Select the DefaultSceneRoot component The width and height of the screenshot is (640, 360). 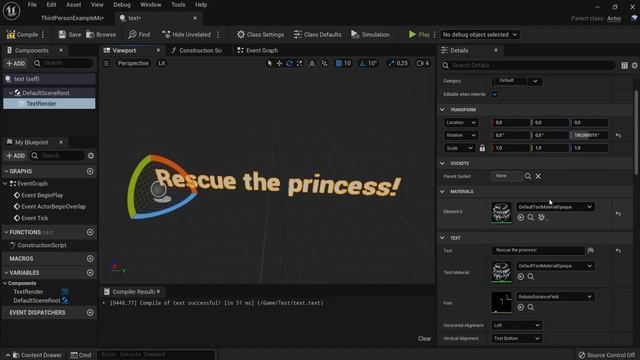click(x=46, y=93)
